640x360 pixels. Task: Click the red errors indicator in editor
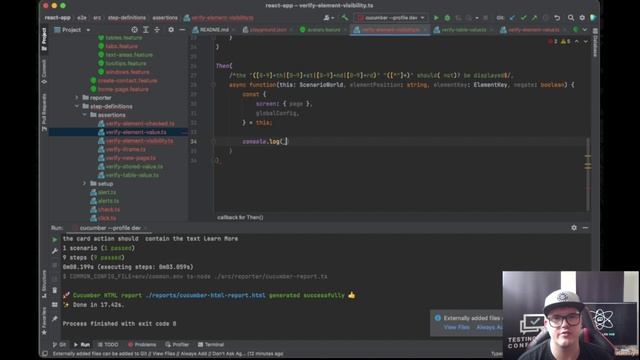pos(553,41)
